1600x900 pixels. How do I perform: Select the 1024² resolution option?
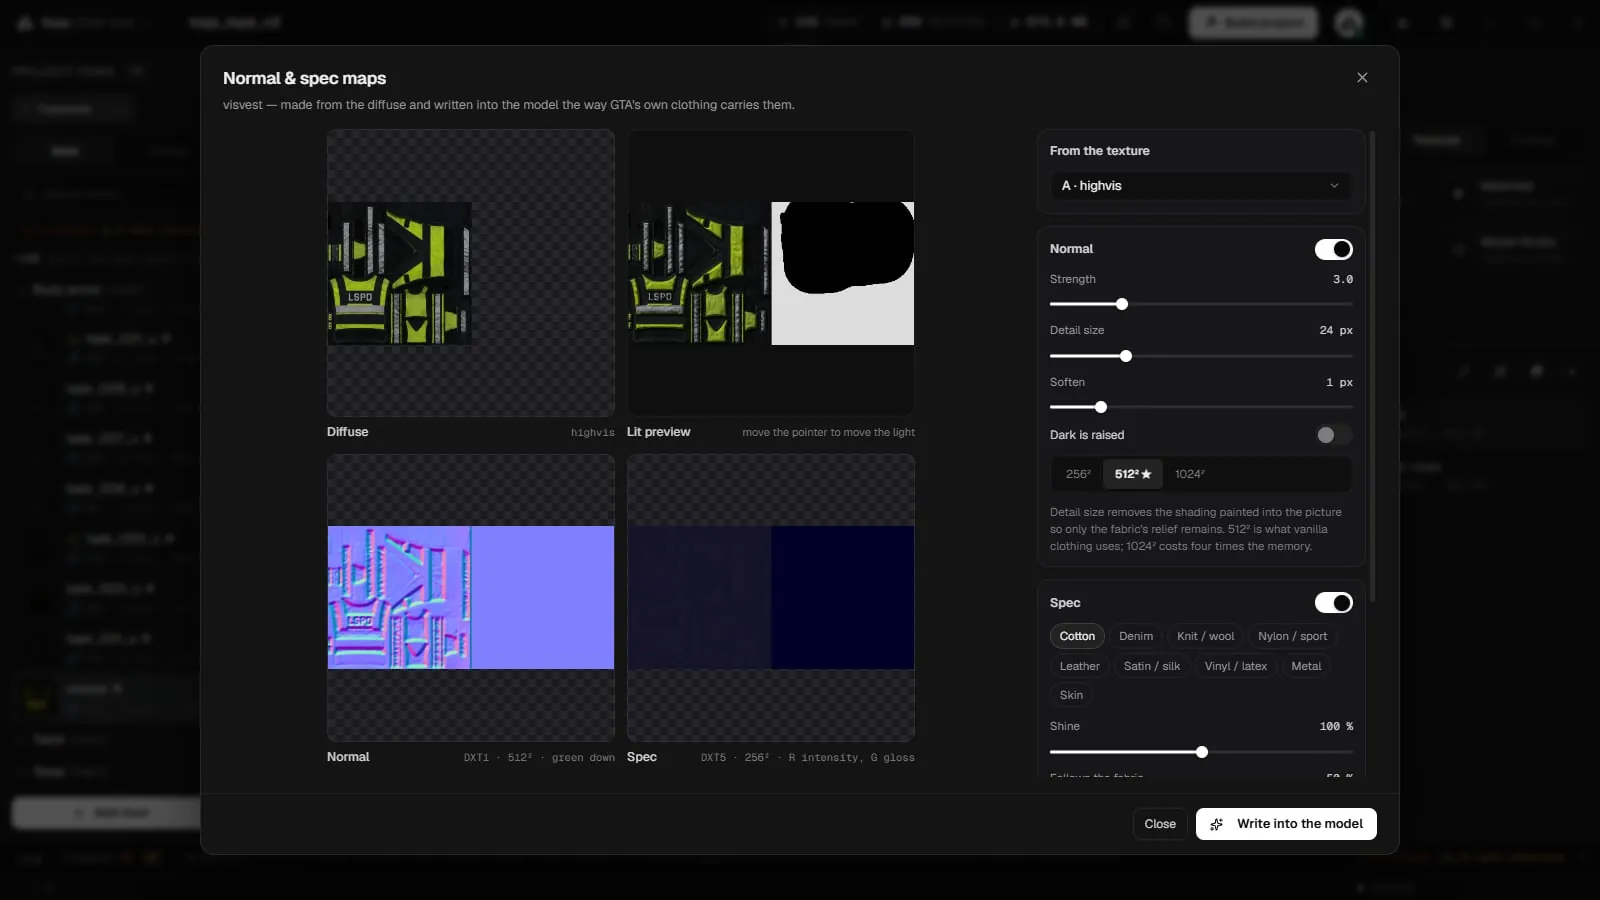pyautogui.click(x=1190, y=474)
